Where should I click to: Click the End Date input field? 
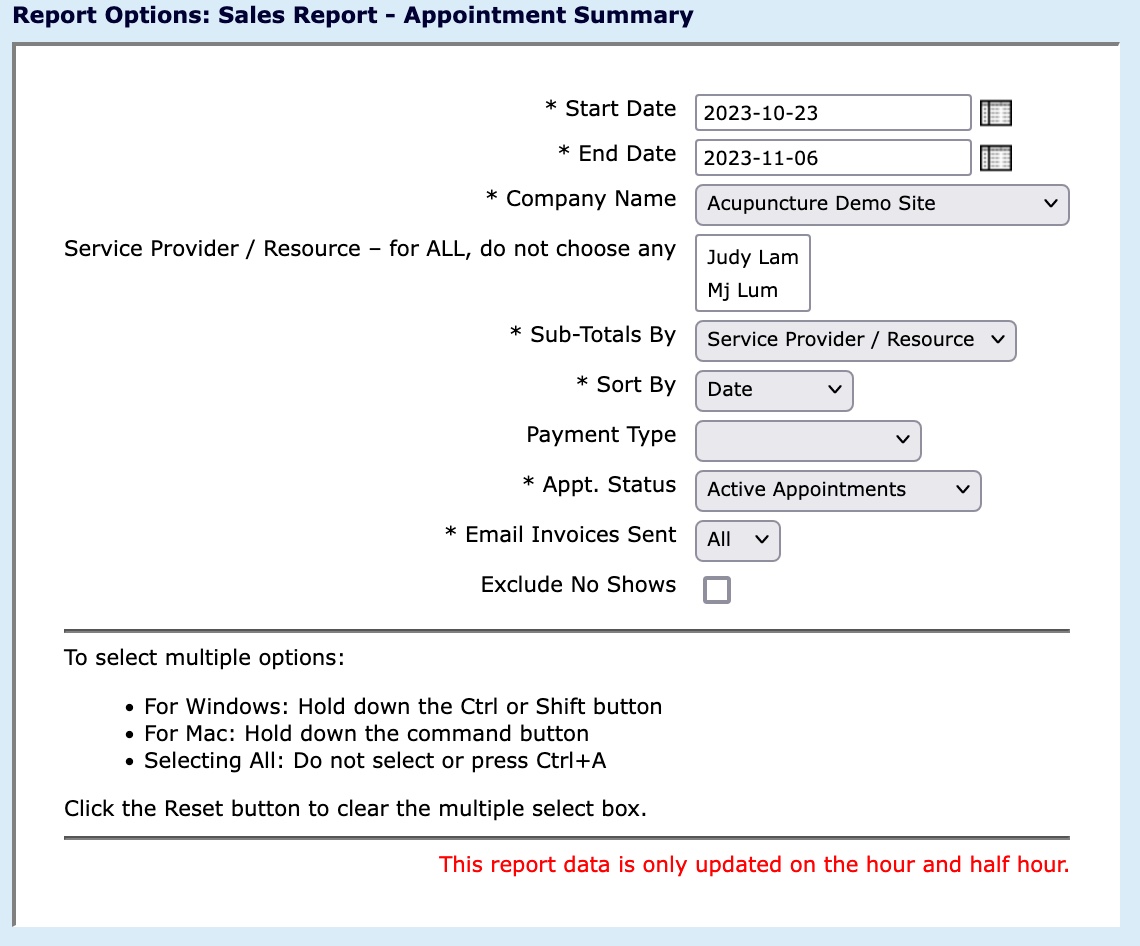point(832,158)
